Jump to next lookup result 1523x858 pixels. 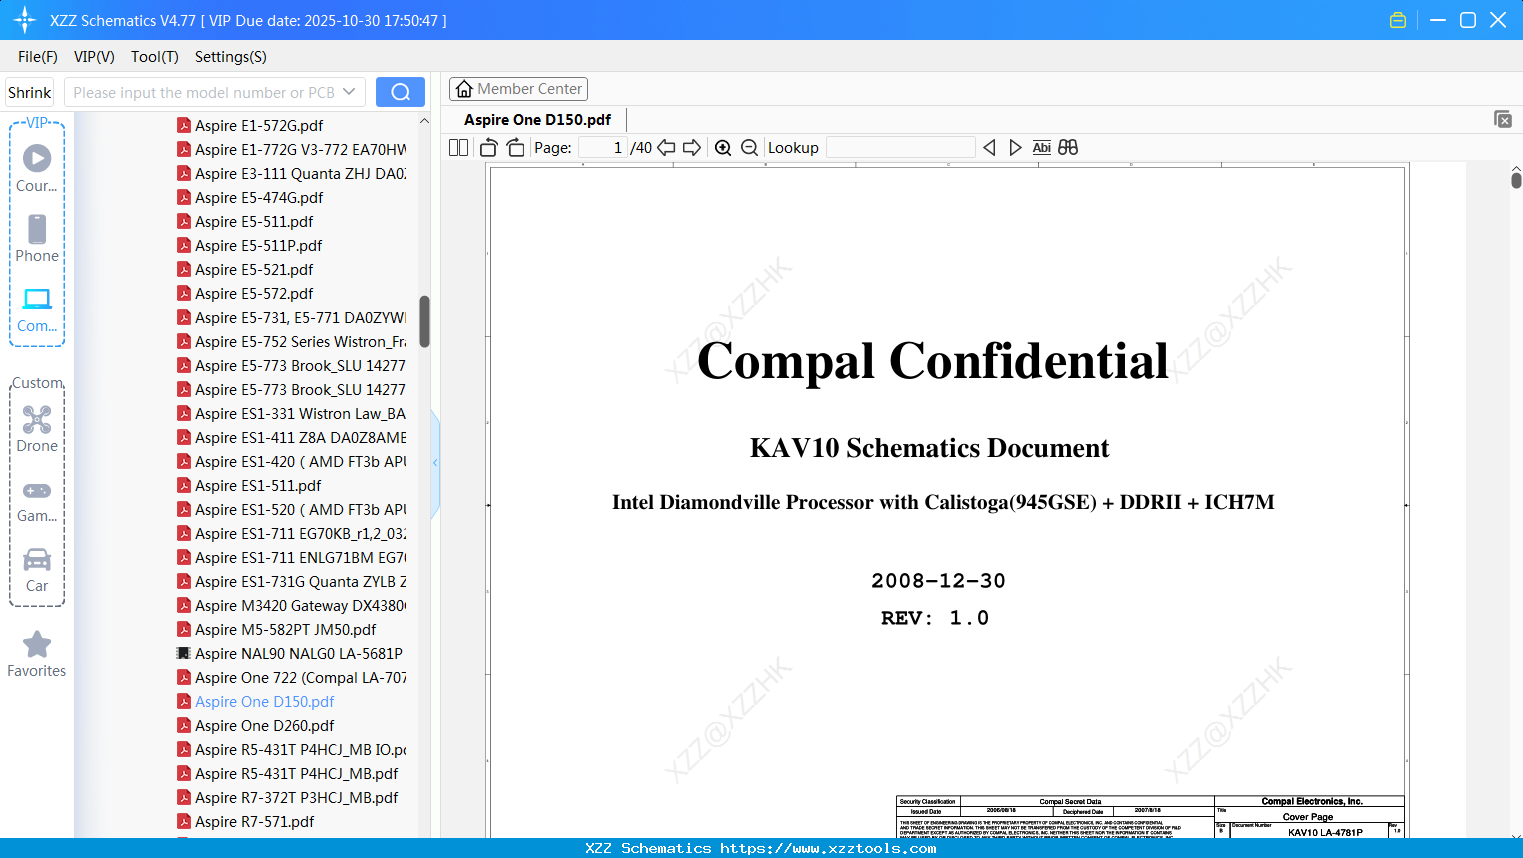(1015, 148)
